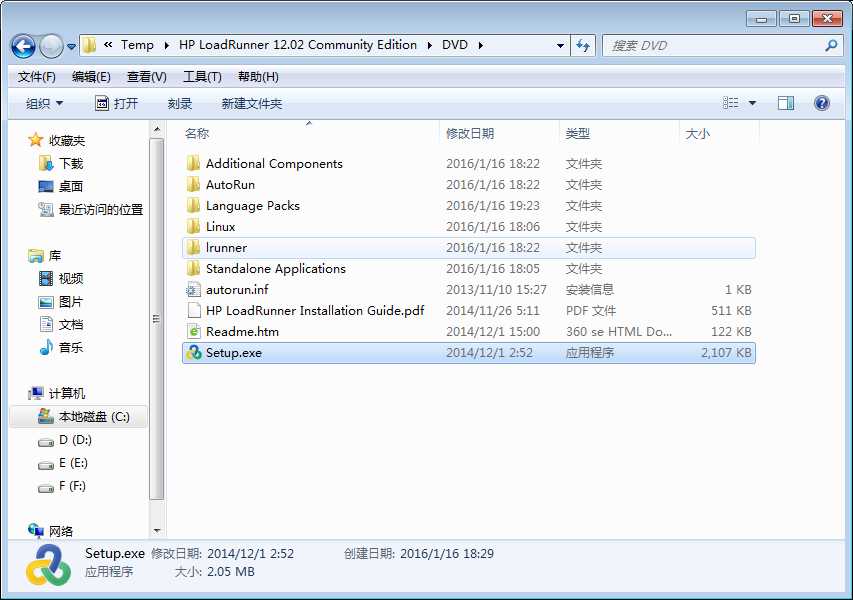
Task: Open address bar history dropdown
Action: pos(560,46)
